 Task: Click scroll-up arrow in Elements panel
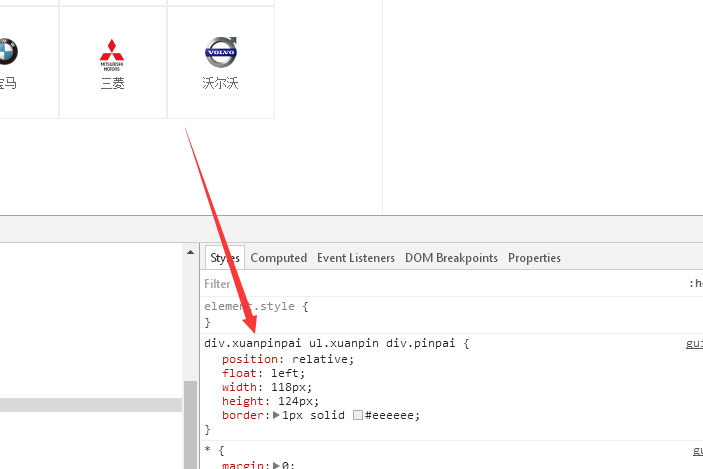(x=191, y=252)
